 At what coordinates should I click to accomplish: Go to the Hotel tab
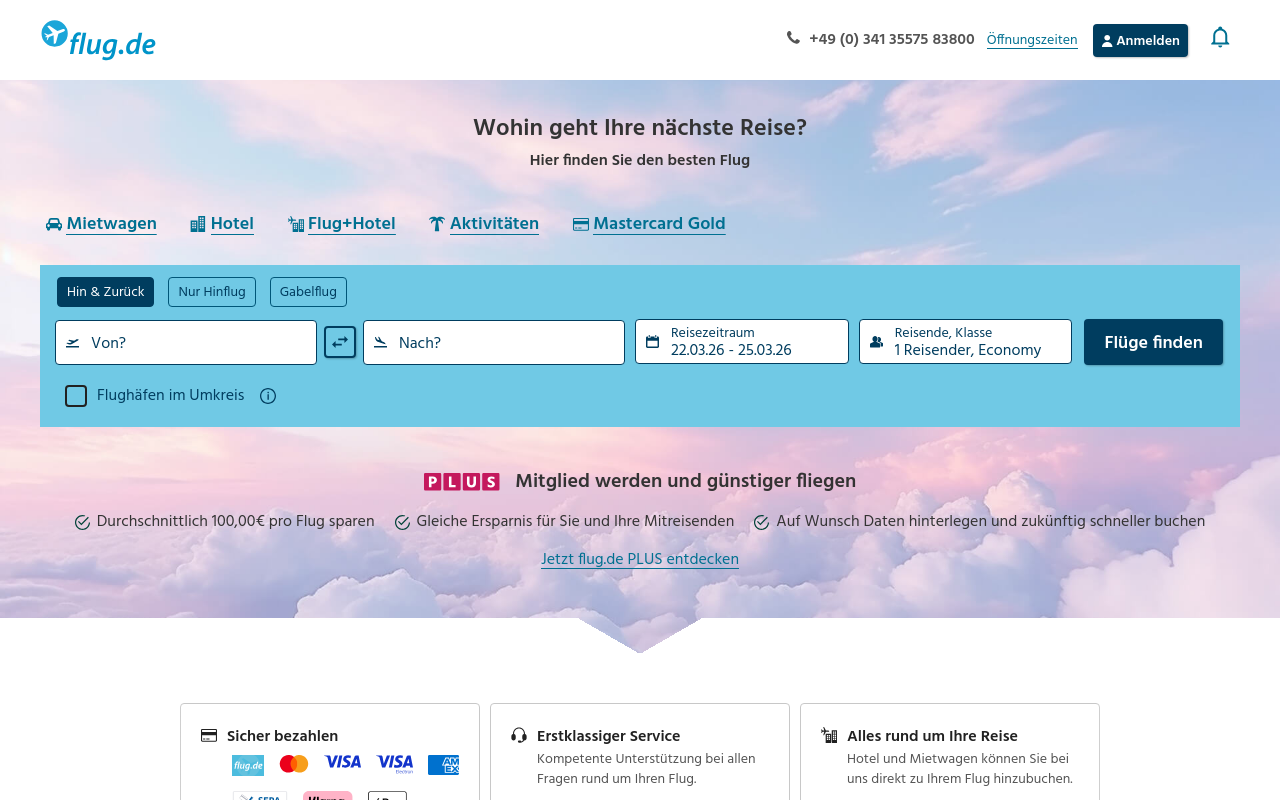point(232,224)
